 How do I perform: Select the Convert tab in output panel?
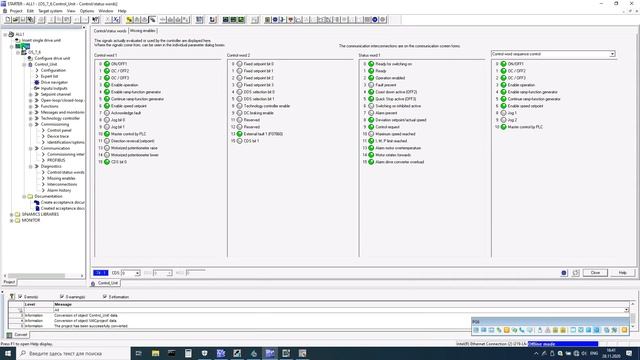18,335
